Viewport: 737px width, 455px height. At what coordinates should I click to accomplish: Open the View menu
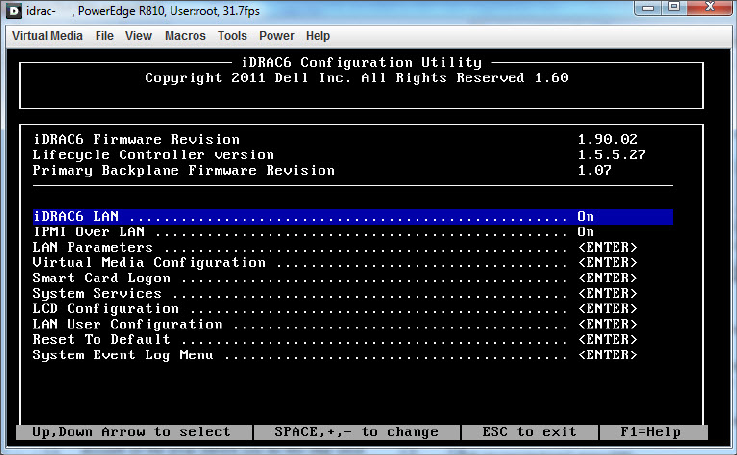139,36
